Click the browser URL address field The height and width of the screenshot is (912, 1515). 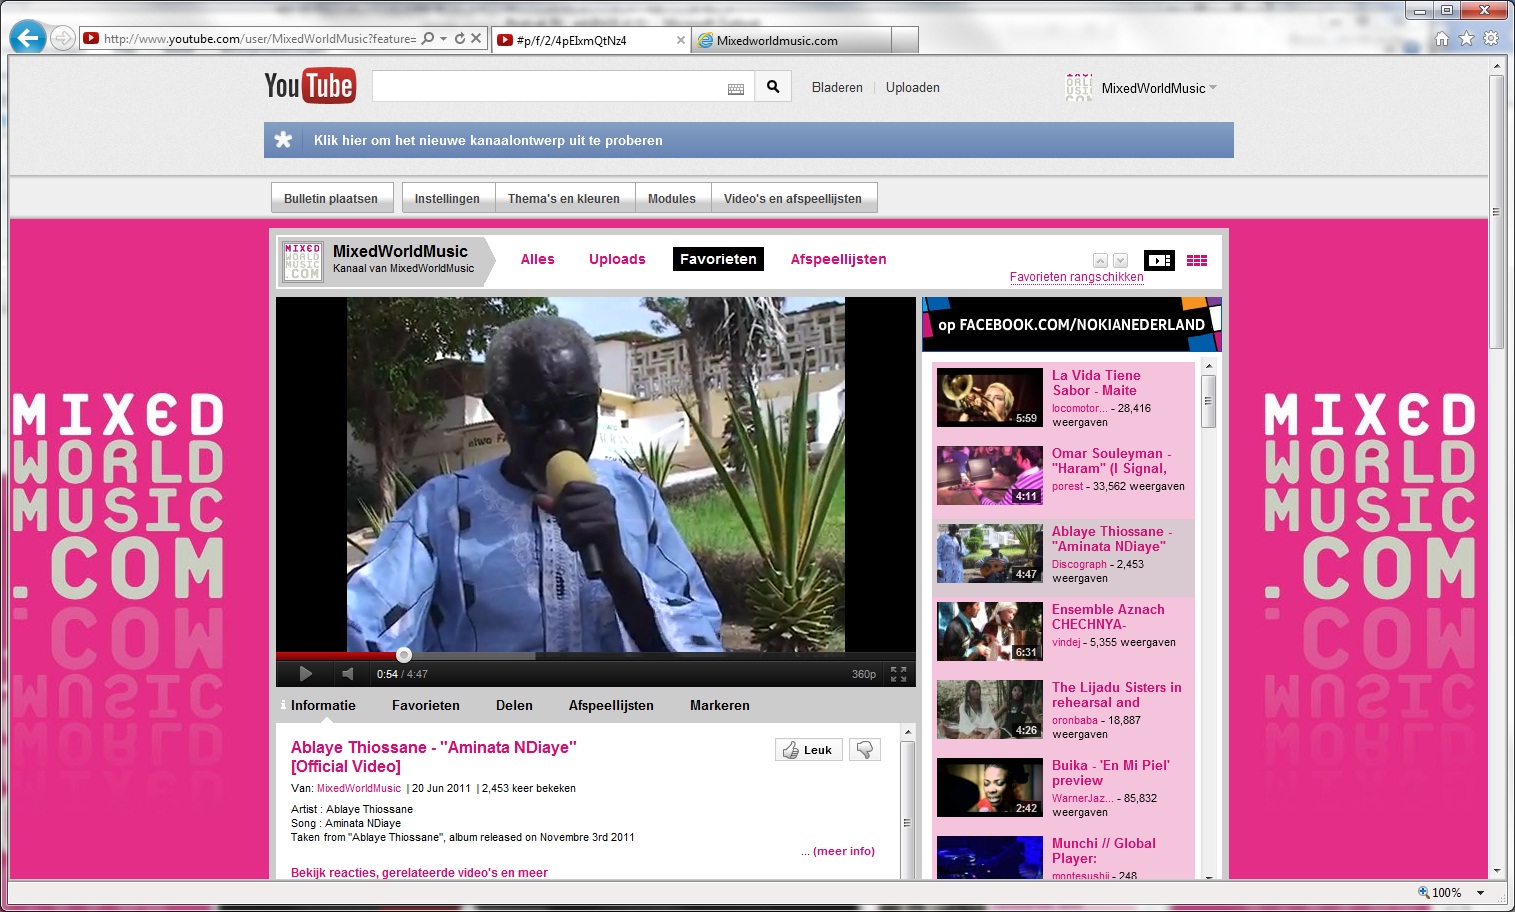pos(260,39)
